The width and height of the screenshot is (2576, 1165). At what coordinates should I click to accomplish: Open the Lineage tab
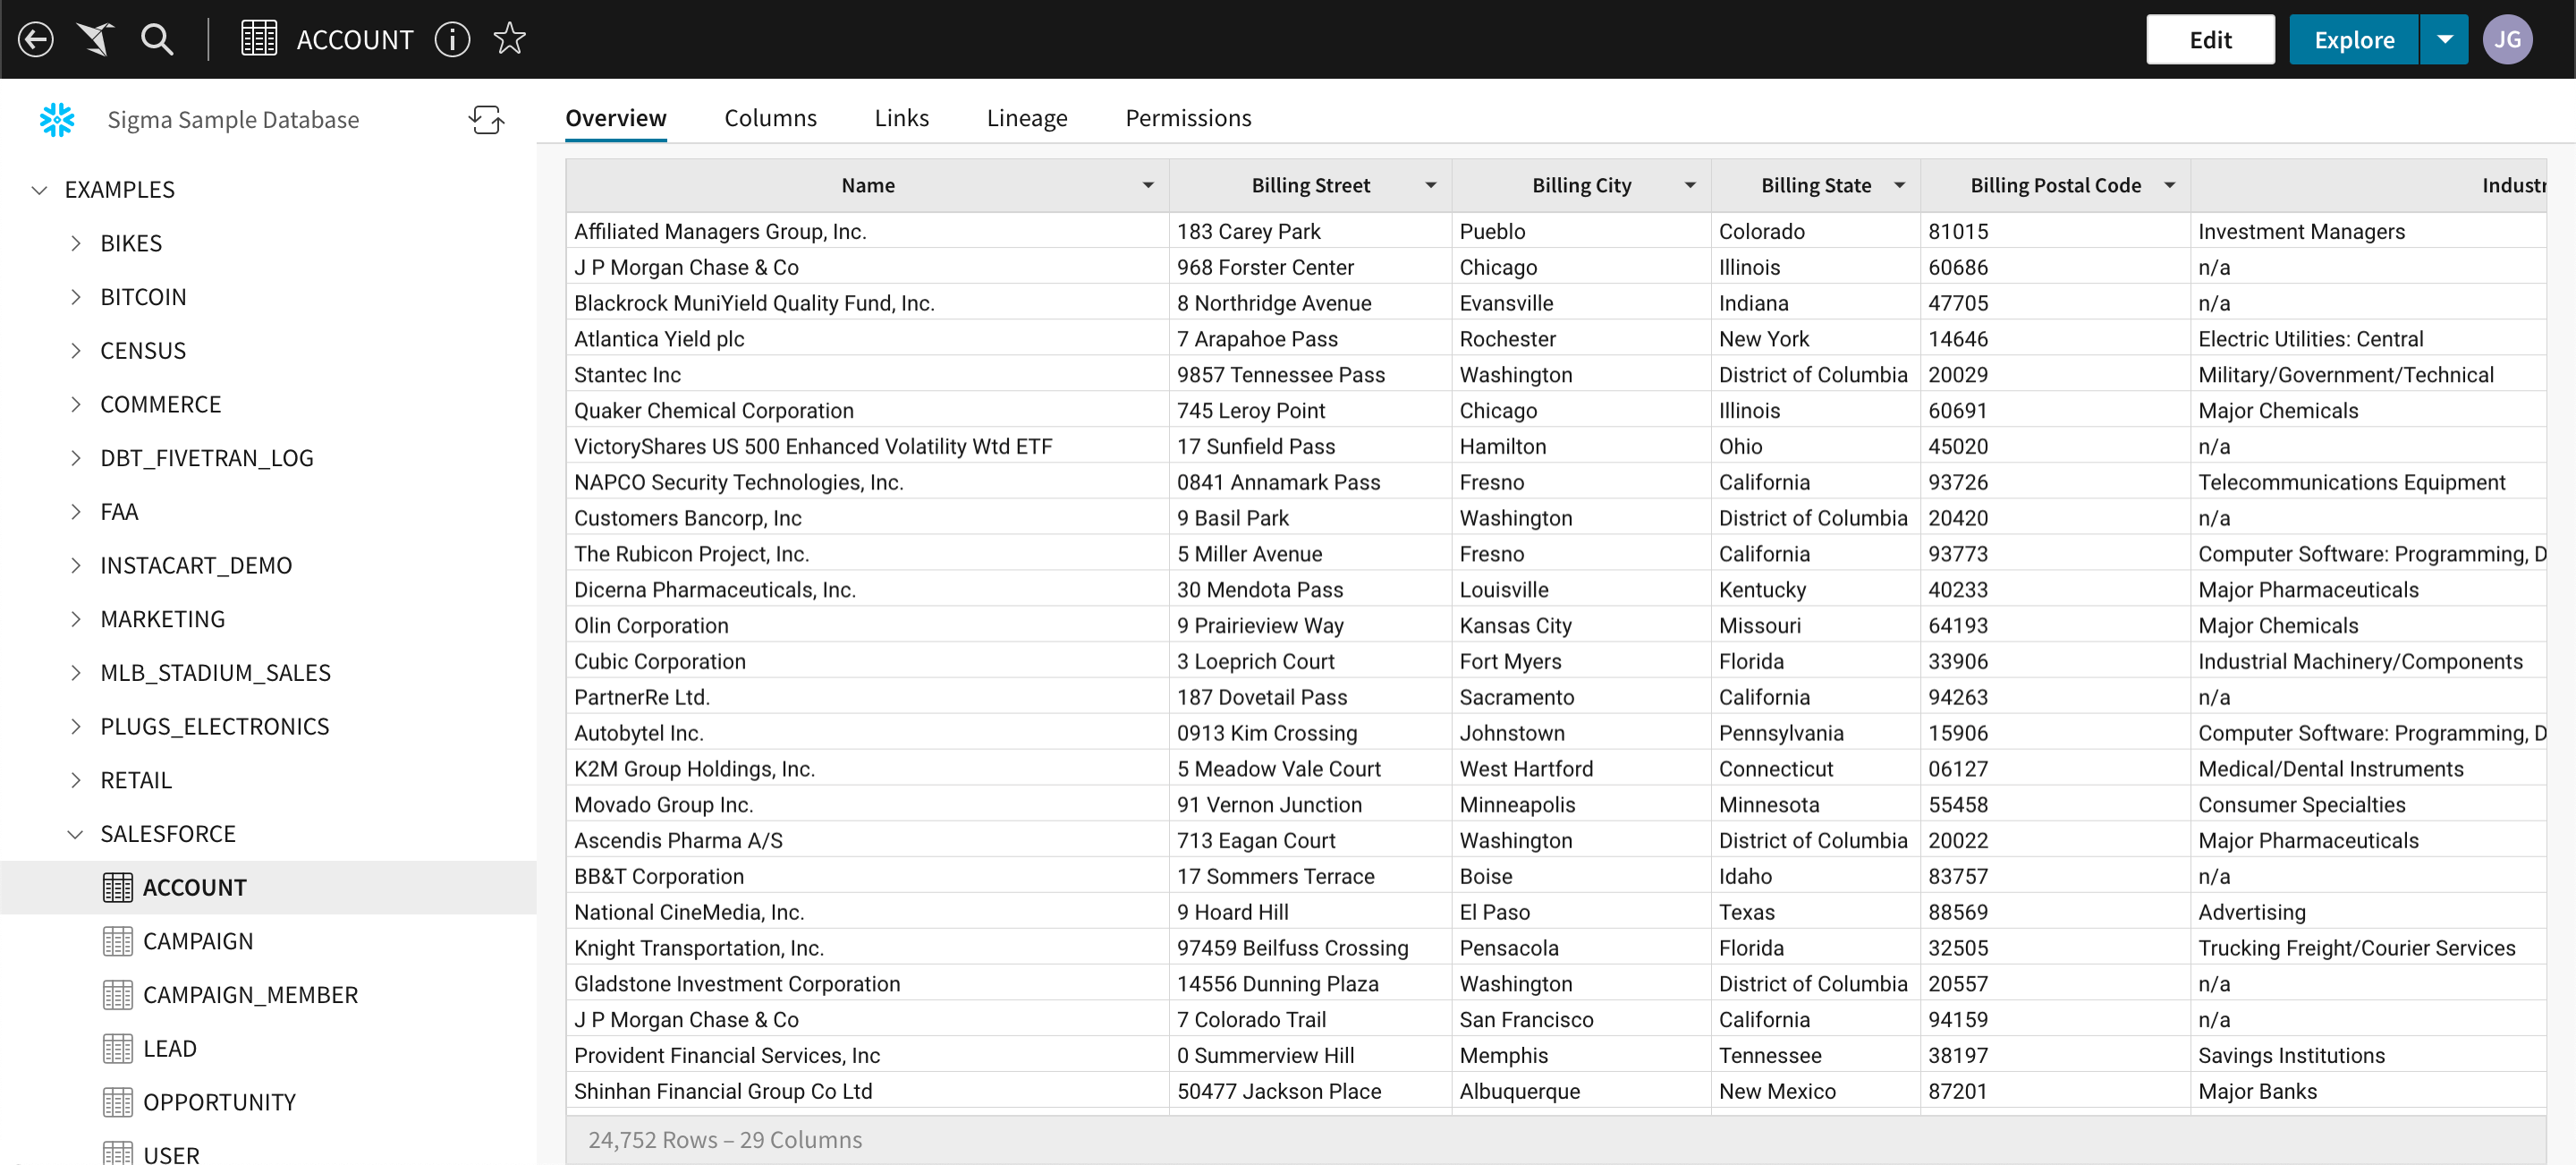[x=1027, y=118]
